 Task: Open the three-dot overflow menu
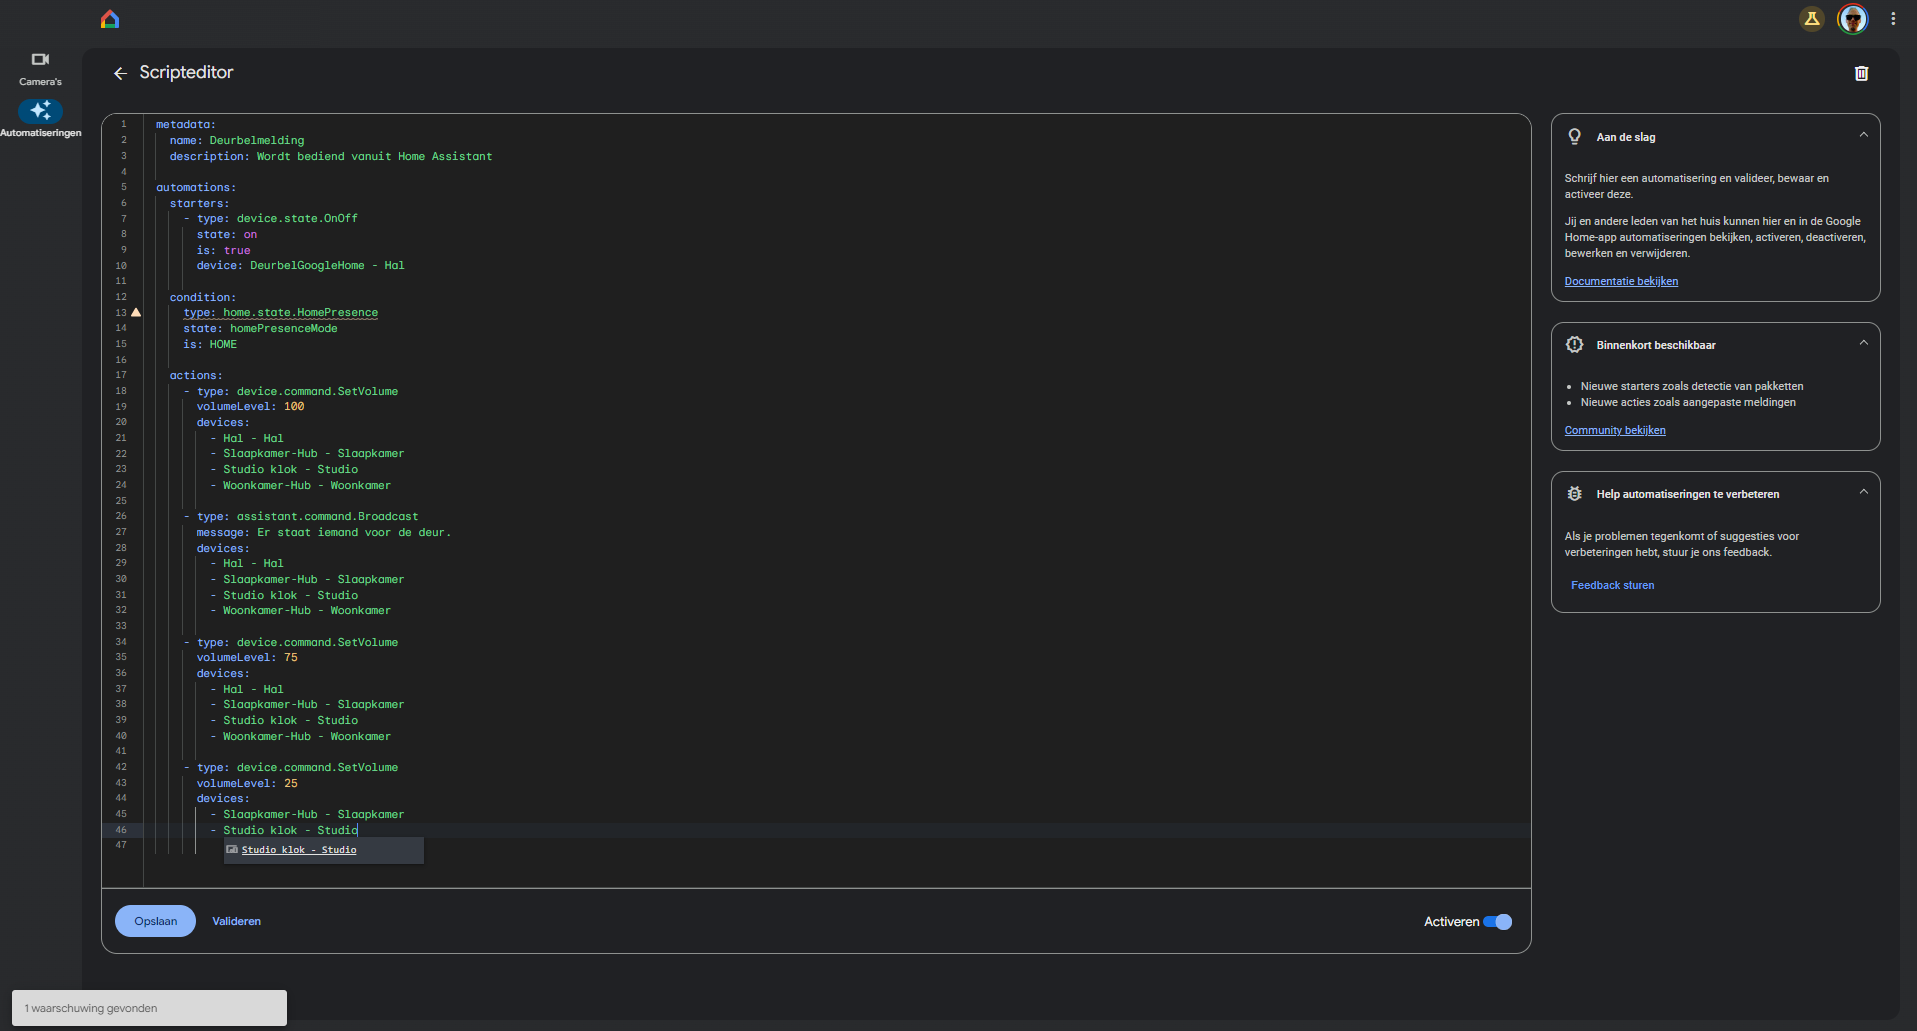tap(1893, 19)
